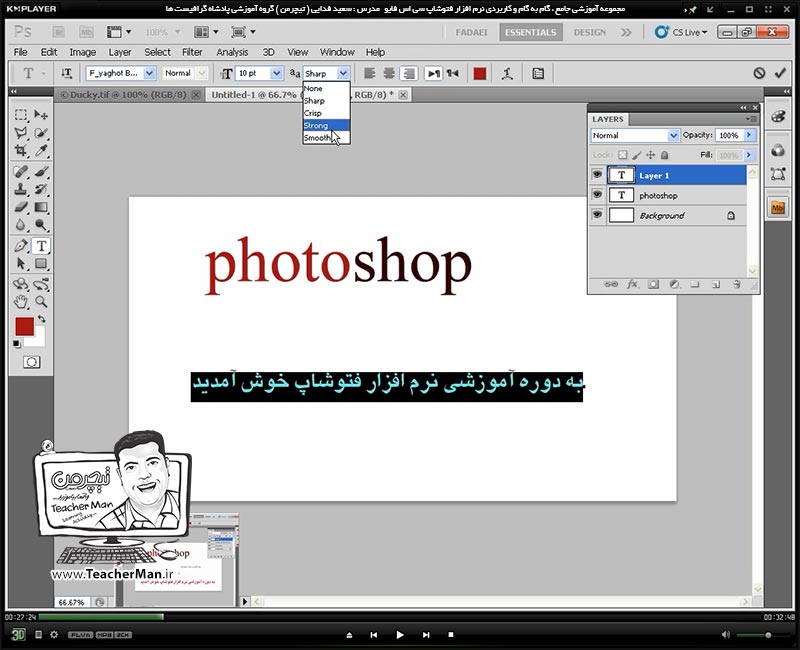Click the text color swatch in options bar
The width and height of the screenshot is (800, 650).
pos(480,73)
